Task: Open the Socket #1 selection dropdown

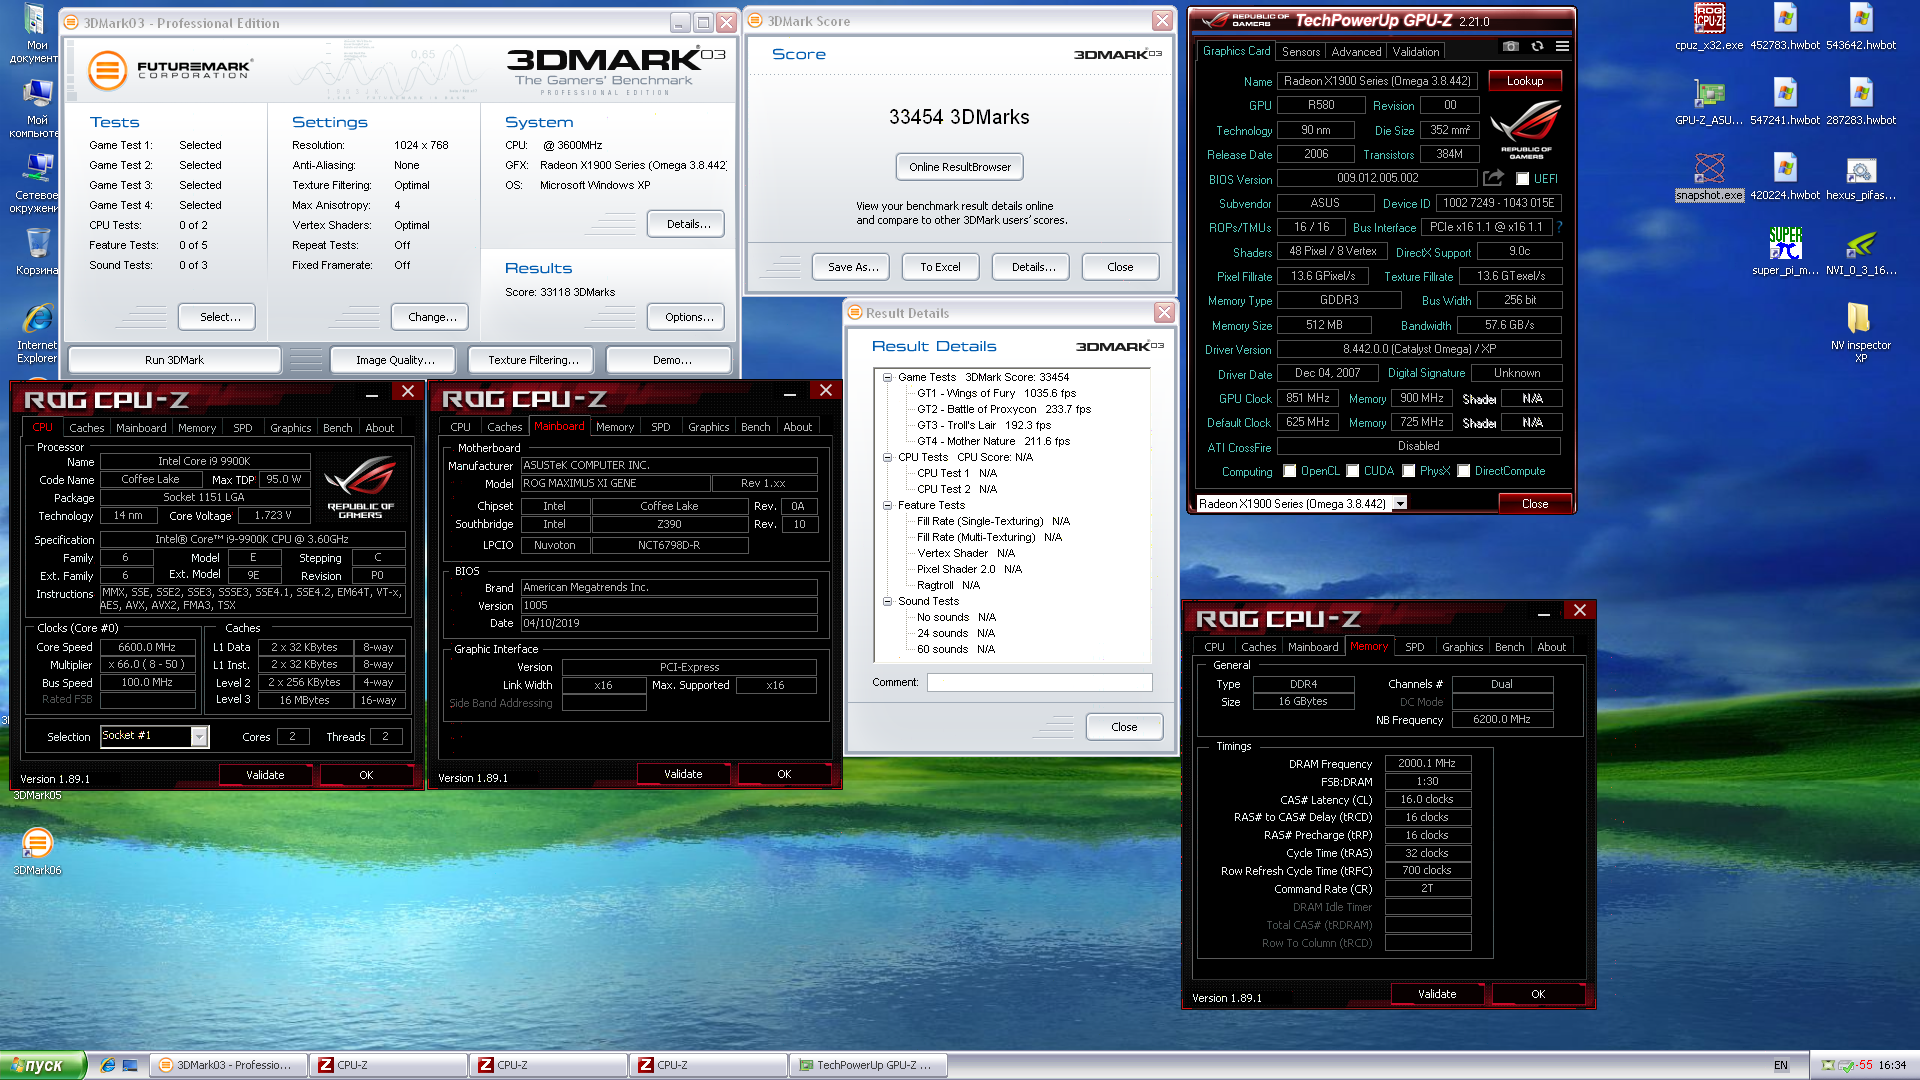Action: [199, 736]
